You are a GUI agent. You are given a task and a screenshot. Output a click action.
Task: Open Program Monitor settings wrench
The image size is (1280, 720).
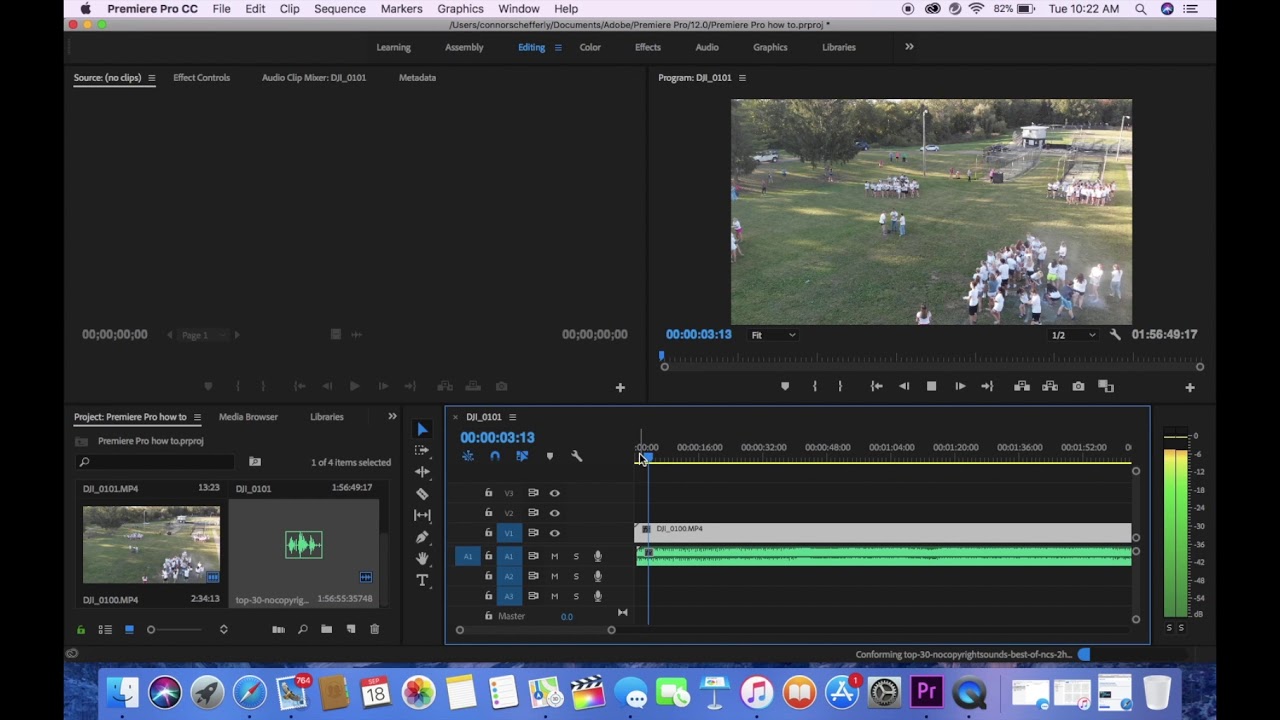pos(1115,335)
